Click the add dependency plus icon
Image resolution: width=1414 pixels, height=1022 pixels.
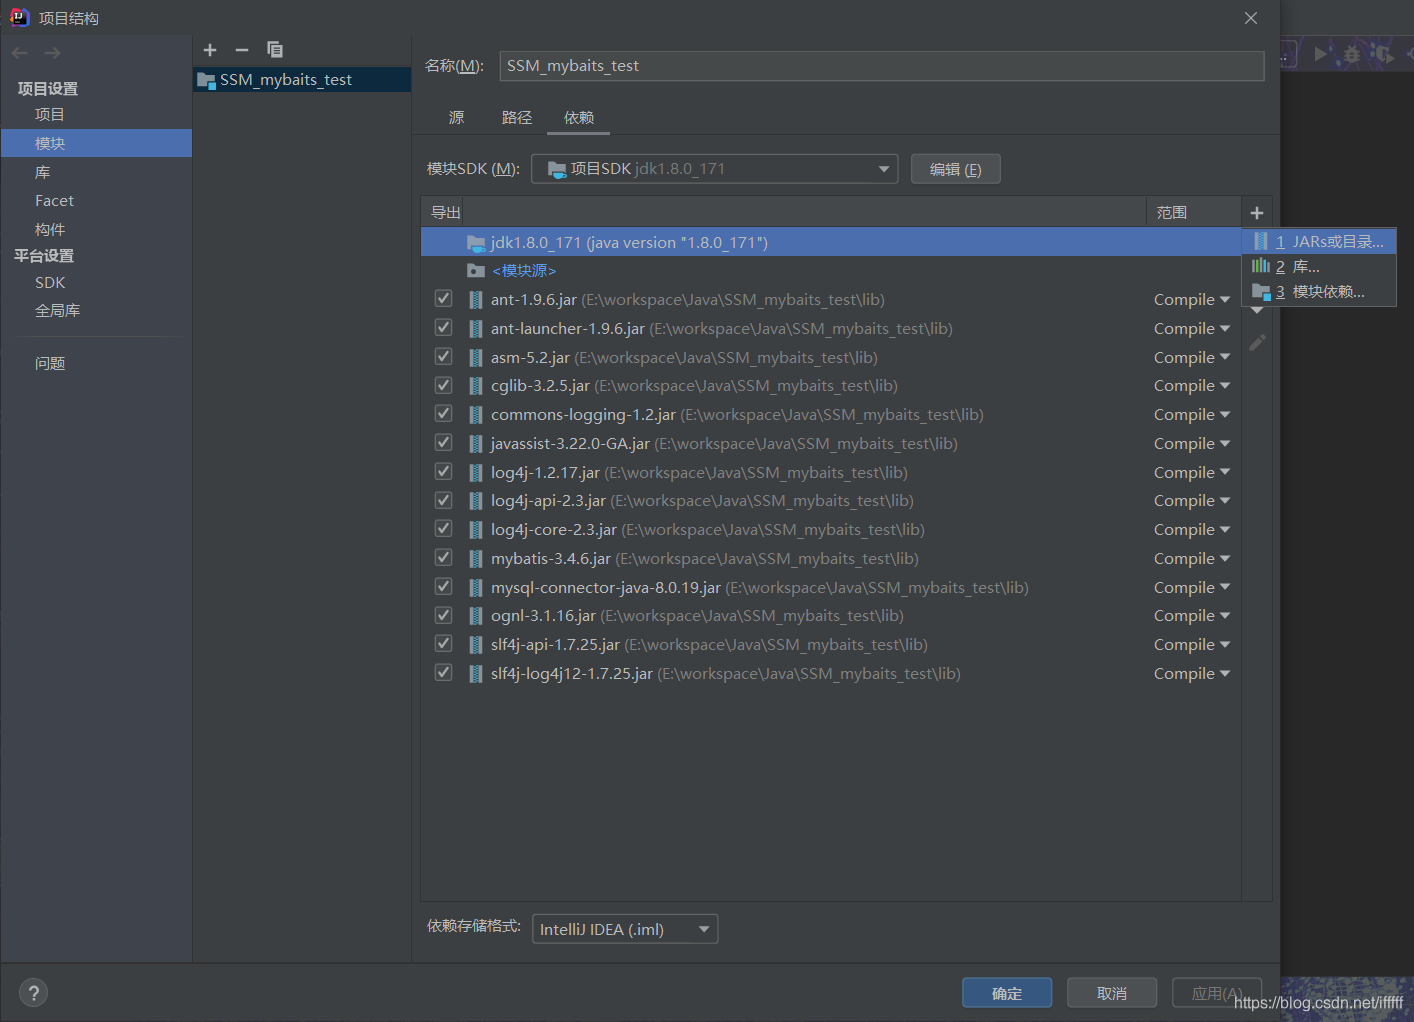[1257, 213]
